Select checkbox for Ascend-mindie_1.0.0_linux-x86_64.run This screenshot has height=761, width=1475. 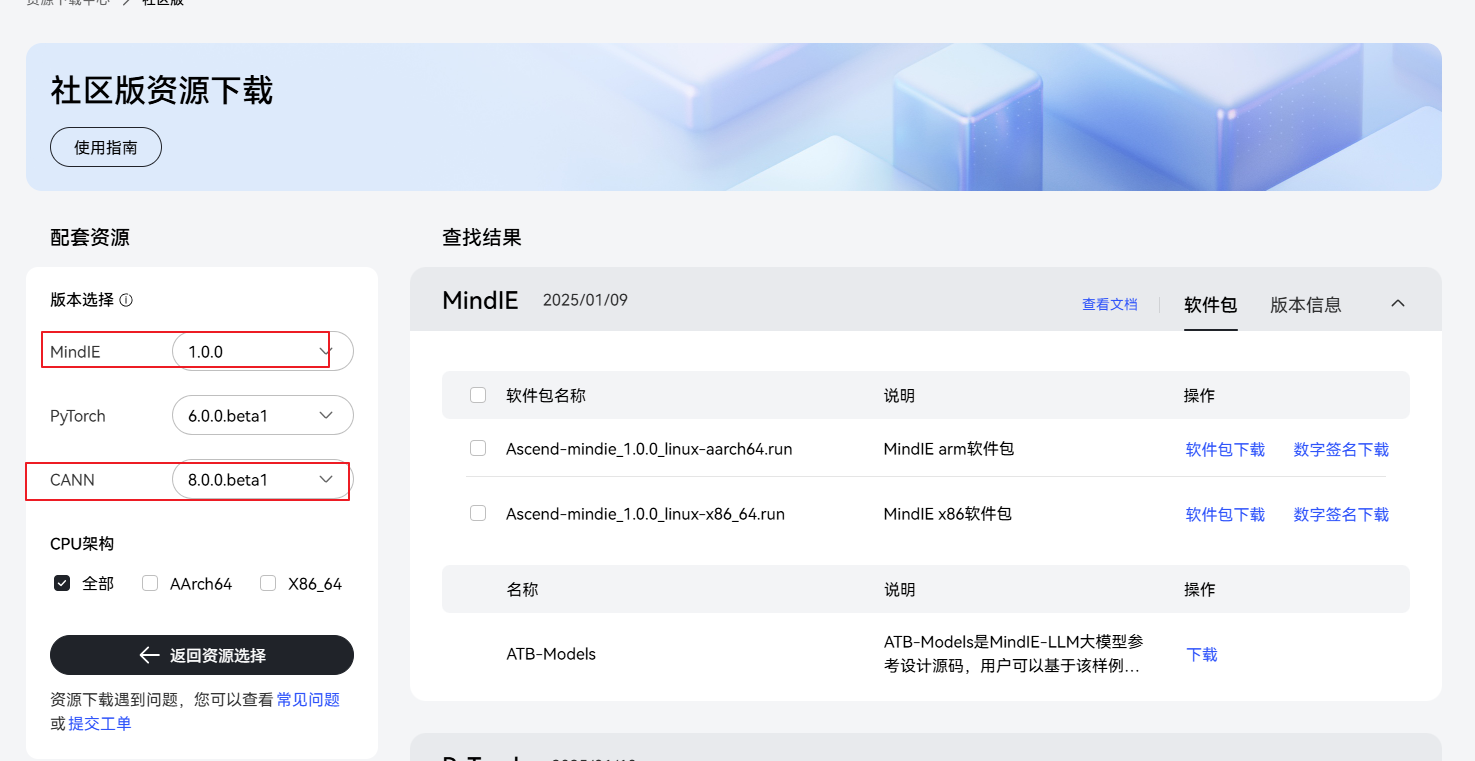(x=478, y=513)
